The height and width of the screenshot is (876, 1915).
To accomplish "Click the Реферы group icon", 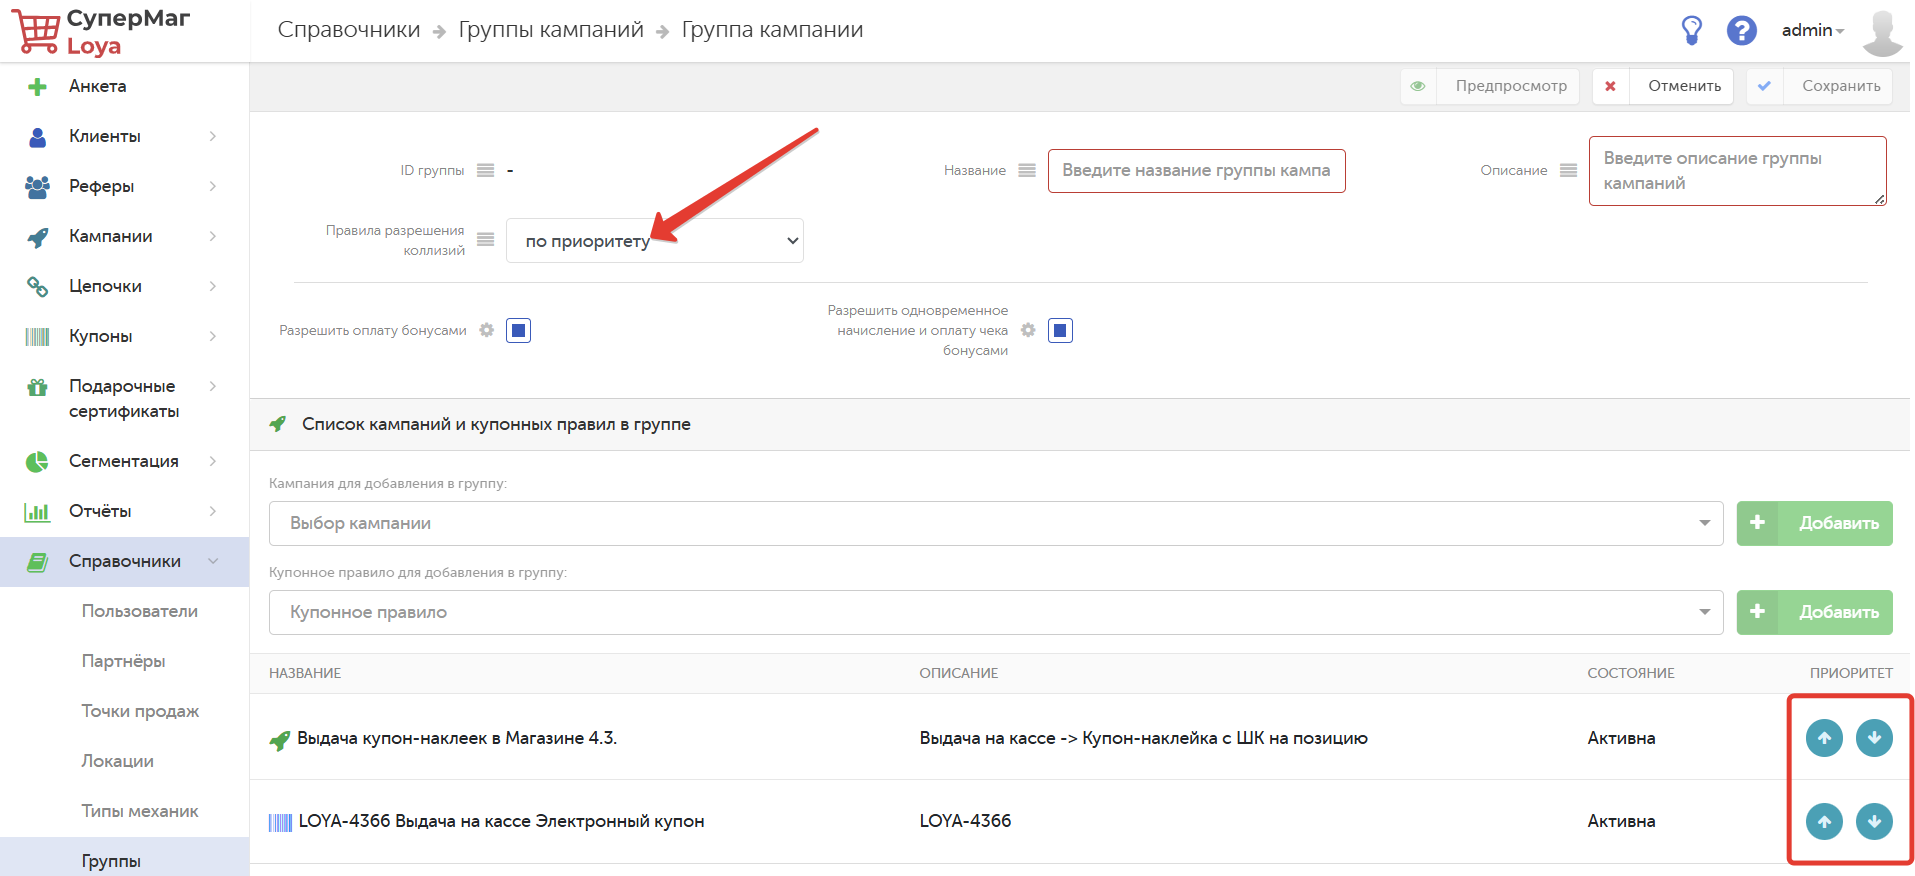I will click(x=37, y=187).
